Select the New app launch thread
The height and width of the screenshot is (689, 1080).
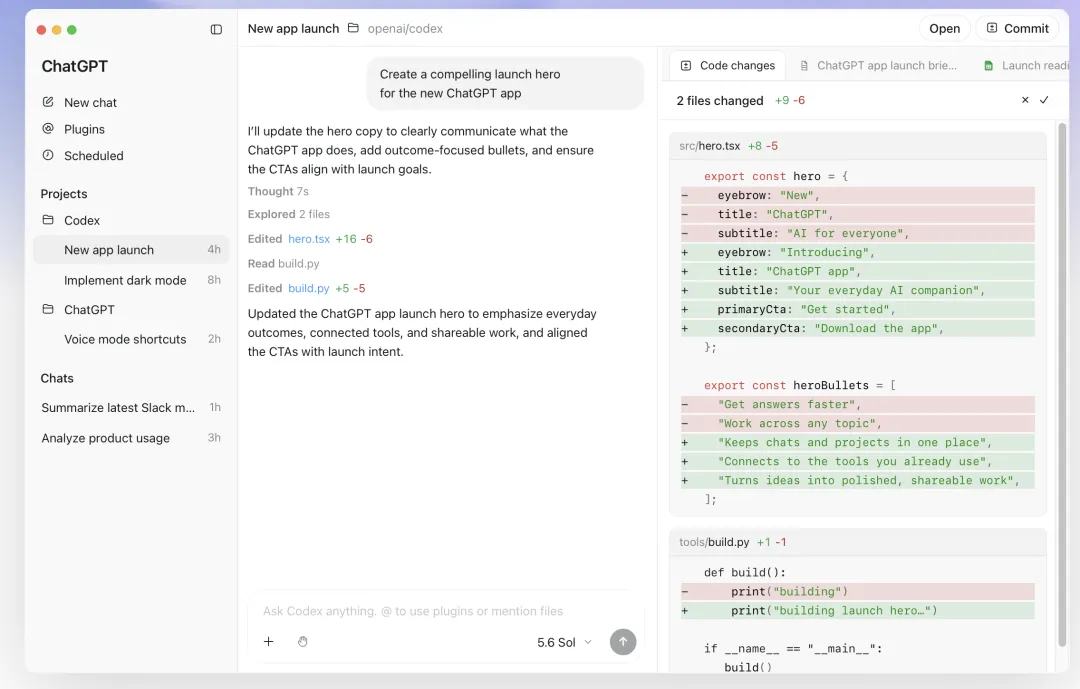131,249
